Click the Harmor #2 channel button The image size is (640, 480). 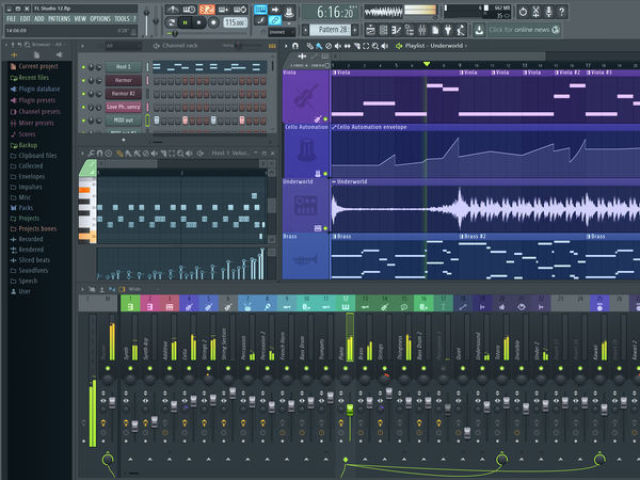[123, 94]
